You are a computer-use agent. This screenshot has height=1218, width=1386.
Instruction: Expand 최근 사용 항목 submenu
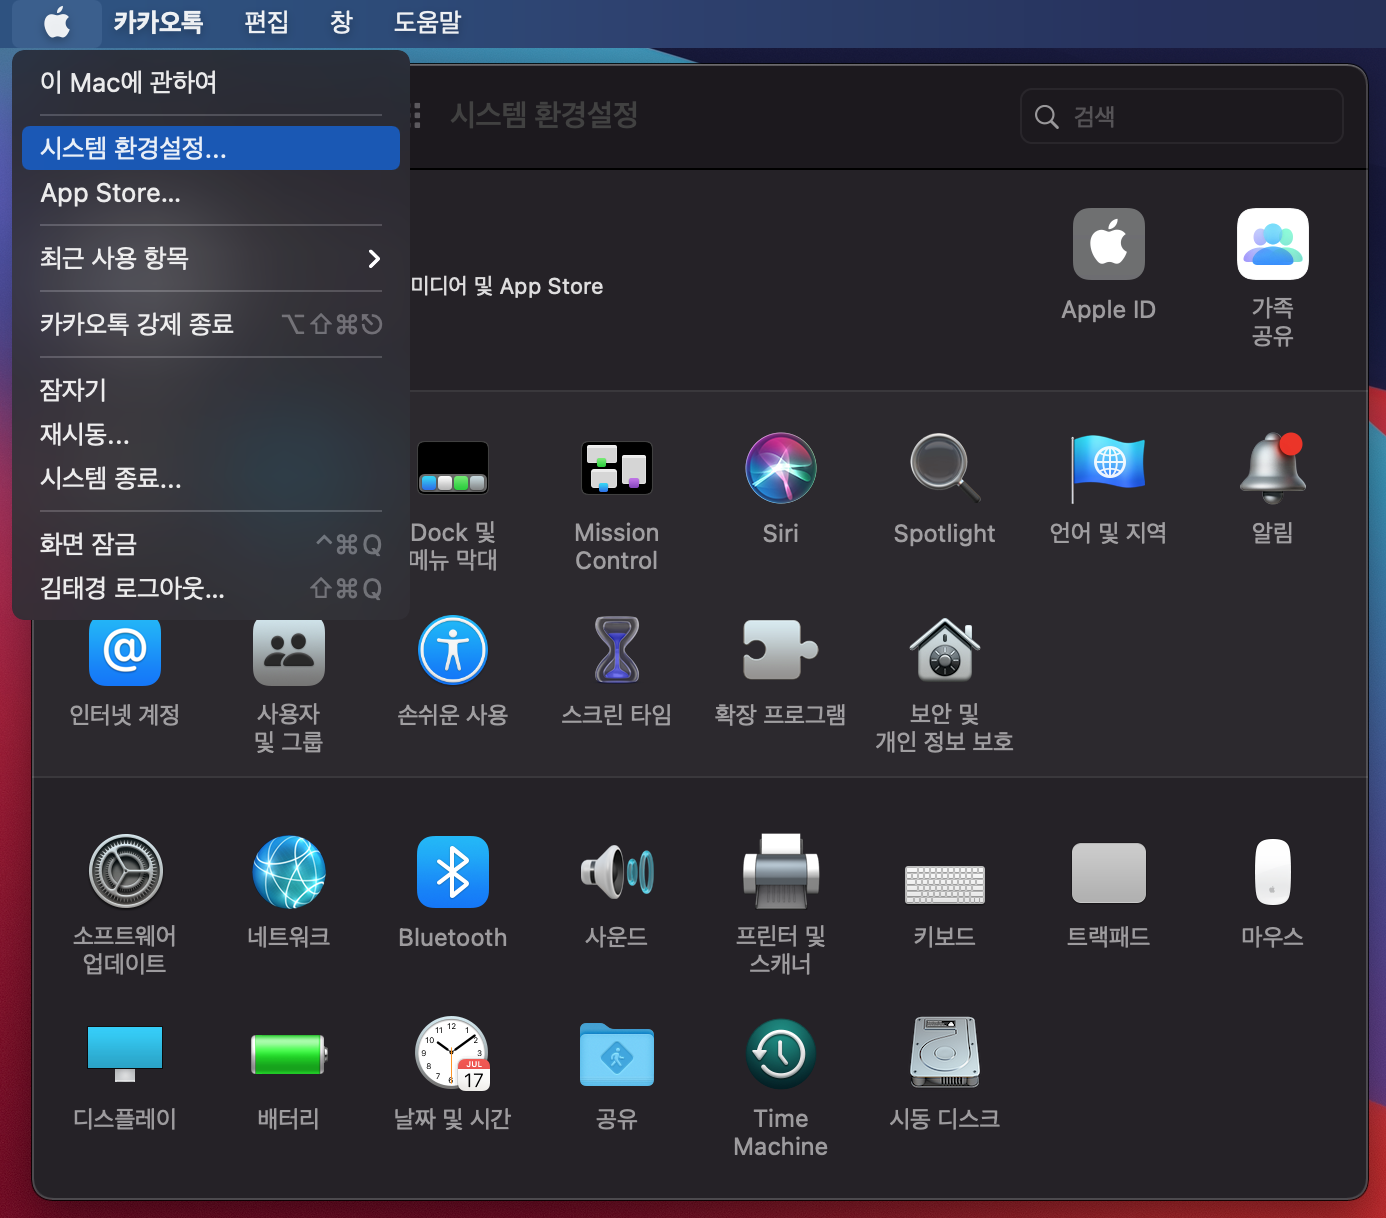[210, 258]
